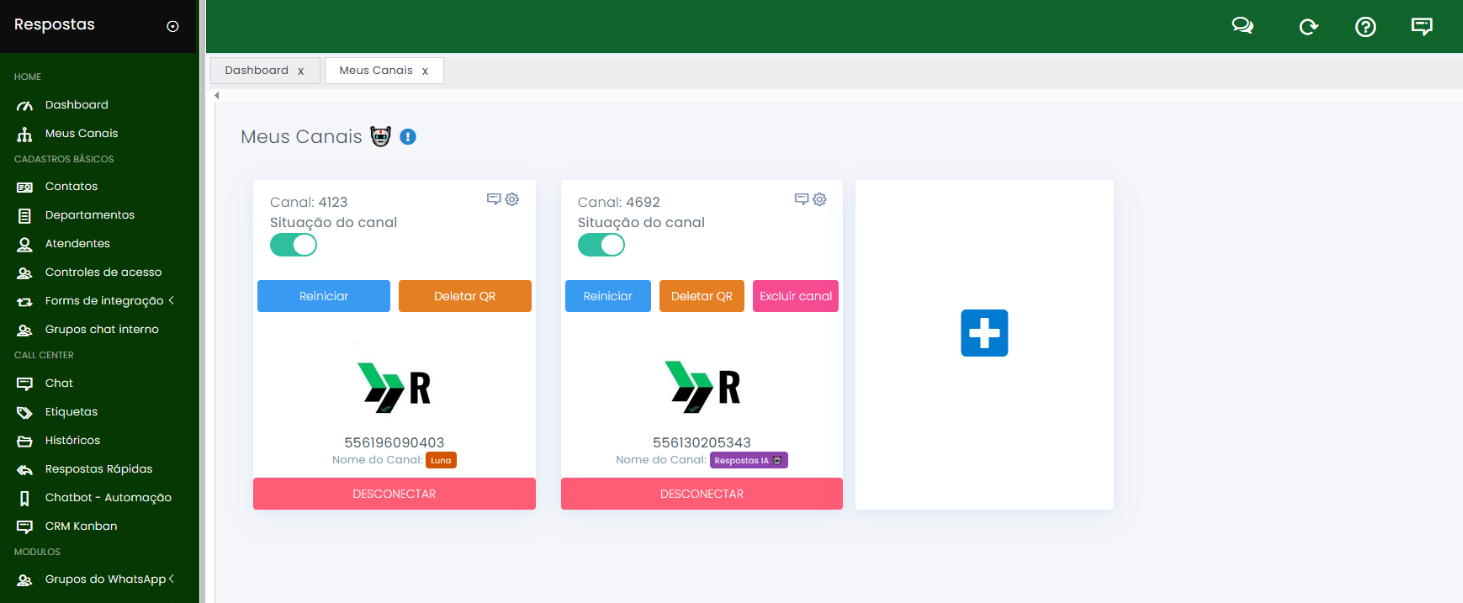This screenshot has height=603, width=1463.
Task: Toggle channel status for Canal 4123
Action: coord(293,245)
